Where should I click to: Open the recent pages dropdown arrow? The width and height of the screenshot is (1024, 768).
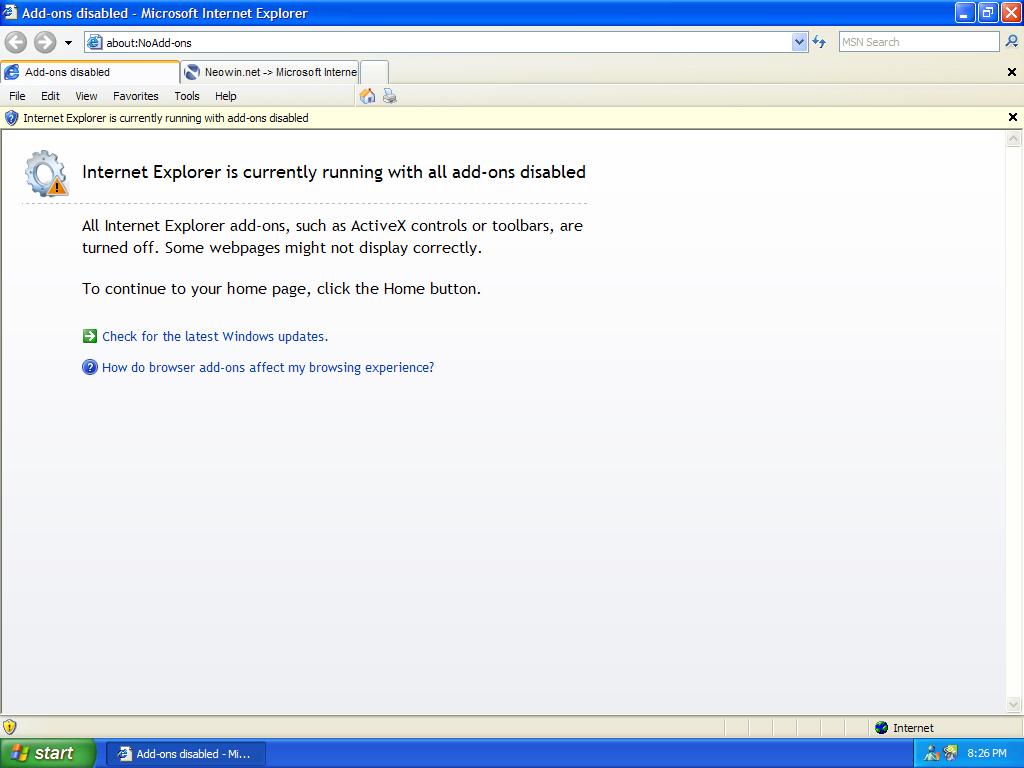point(68,43)
